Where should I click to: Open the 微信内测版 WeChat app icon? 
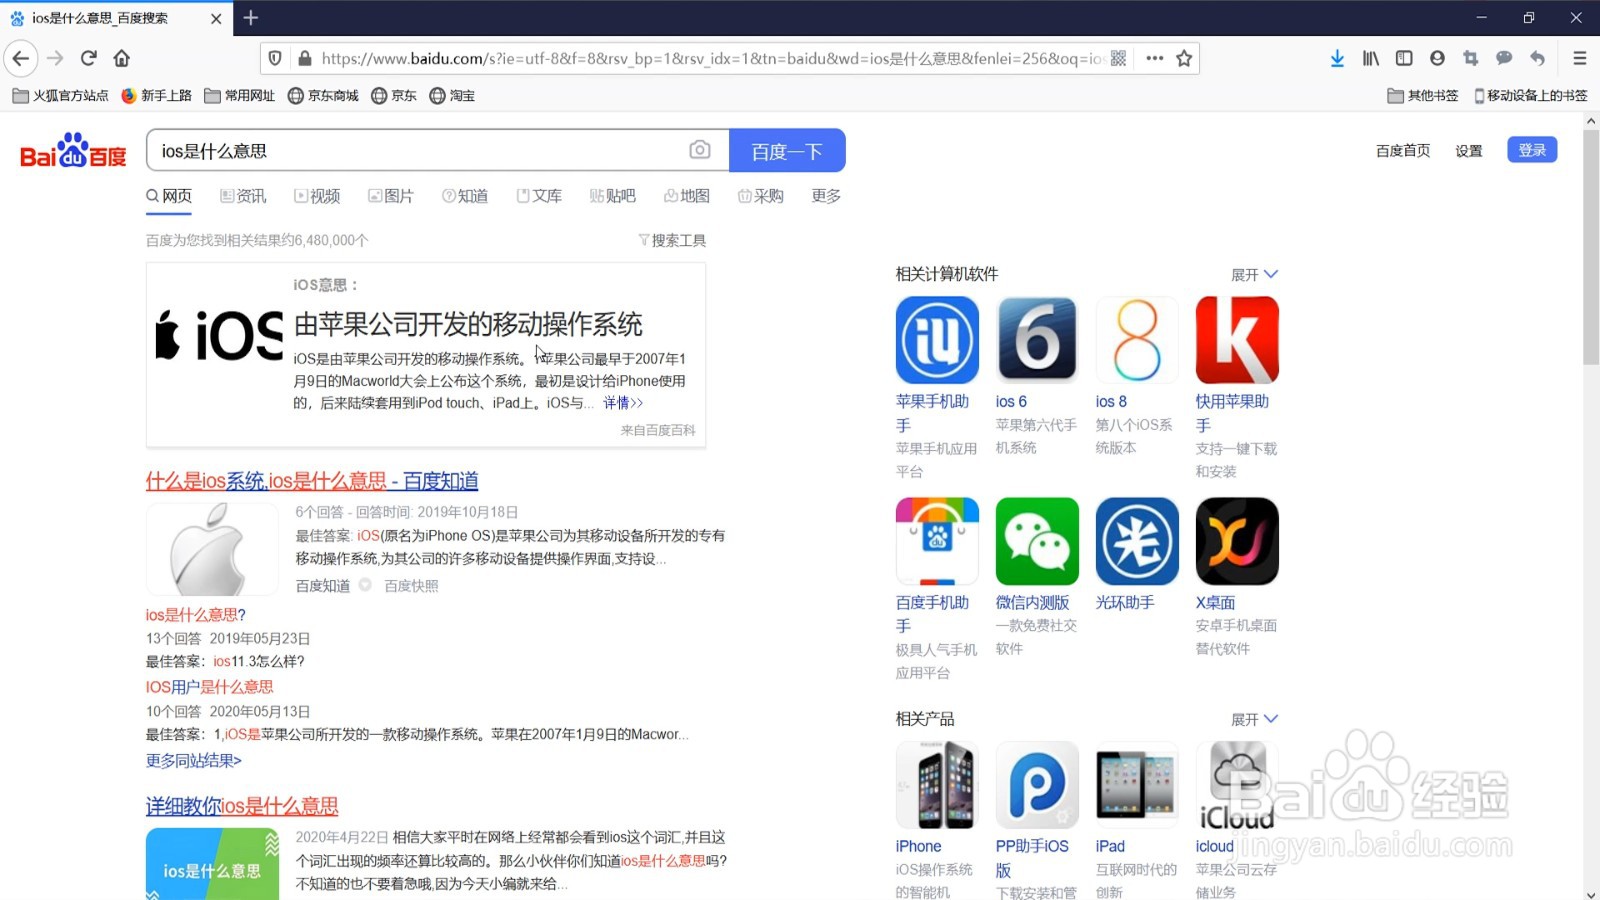(x=1036, y=540)
